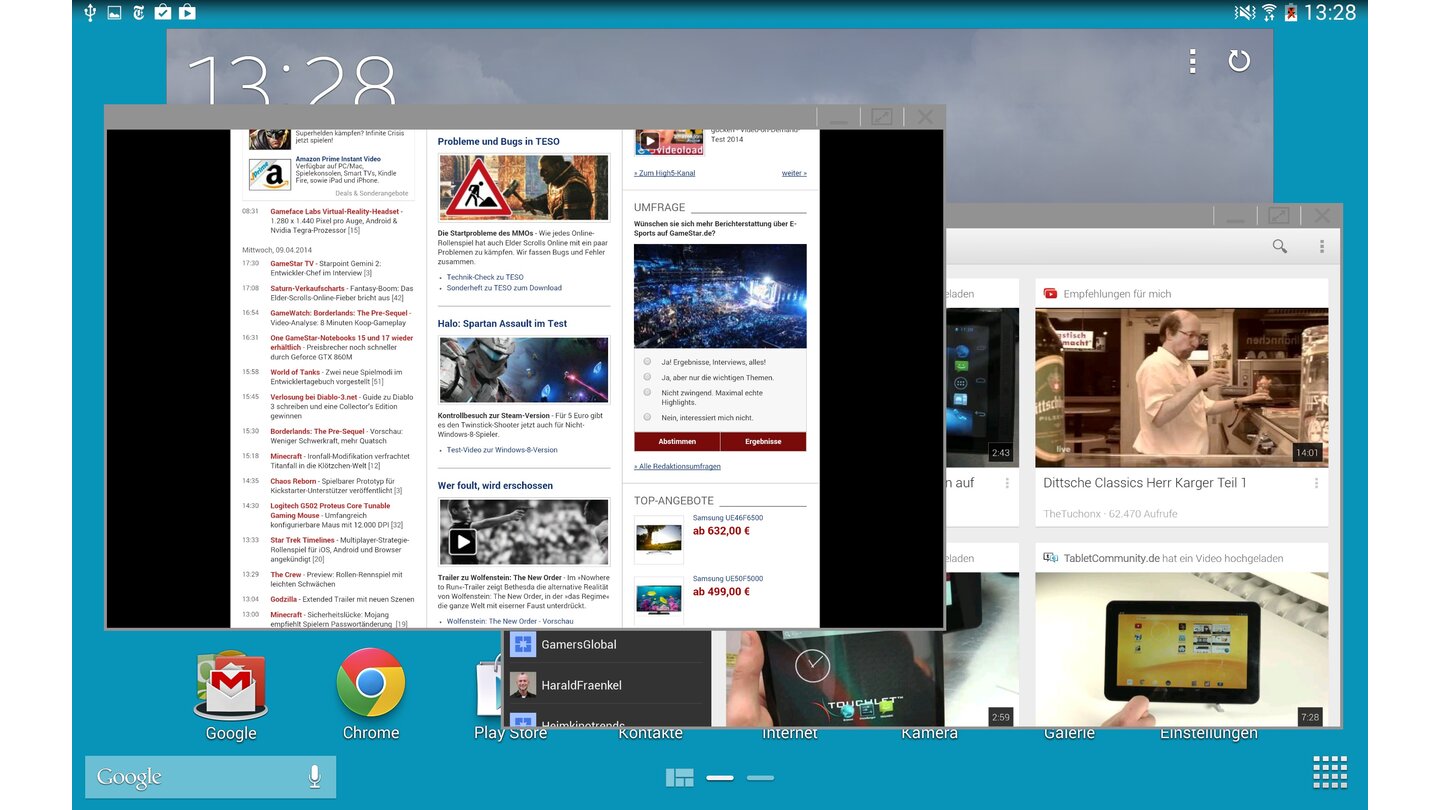1440x810 pixels.
Task: Open the app drawer grid icon
Action: (1330, 773)
